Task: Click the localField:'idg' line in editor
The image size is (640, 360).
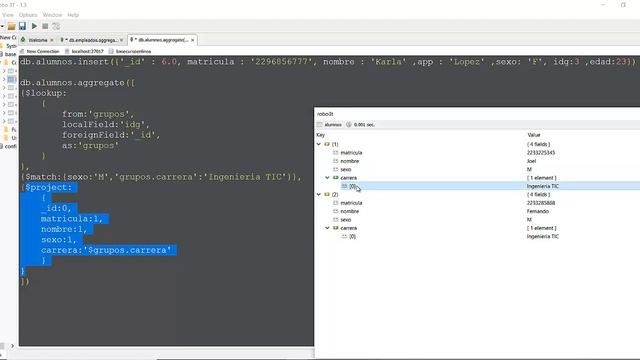Action: pos(106,124)
